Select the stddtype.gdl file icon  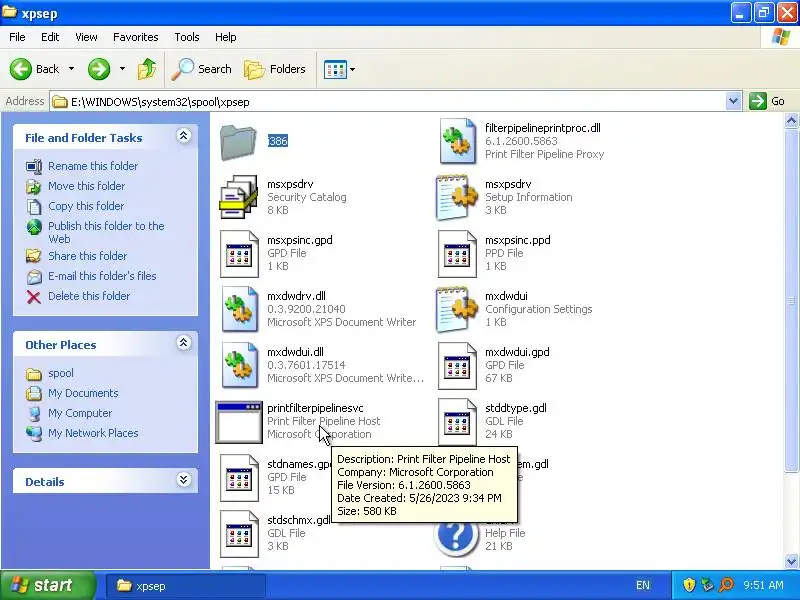point(457,421)
